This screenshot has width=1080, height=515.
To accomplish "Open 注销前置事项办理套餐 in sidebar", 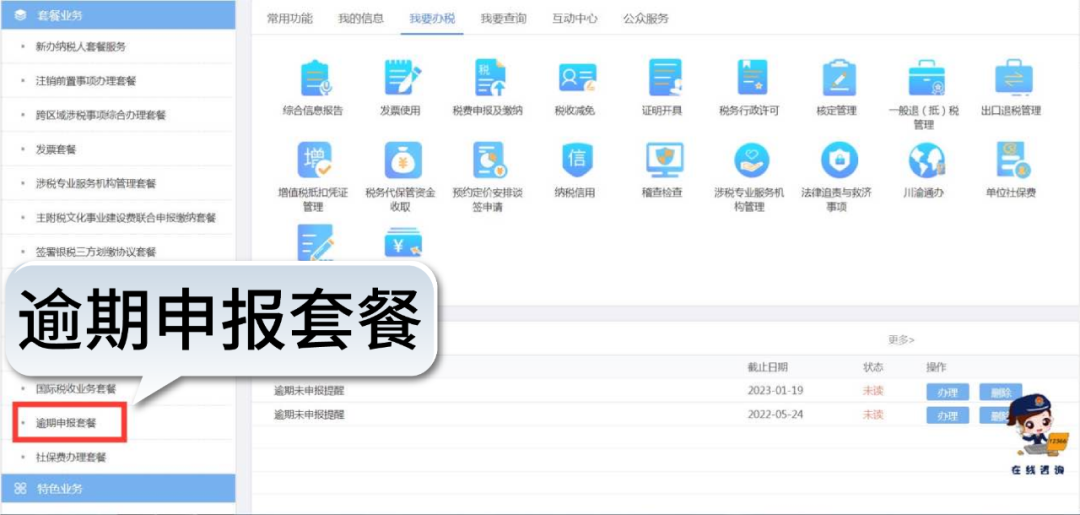I will coord(86,81).
